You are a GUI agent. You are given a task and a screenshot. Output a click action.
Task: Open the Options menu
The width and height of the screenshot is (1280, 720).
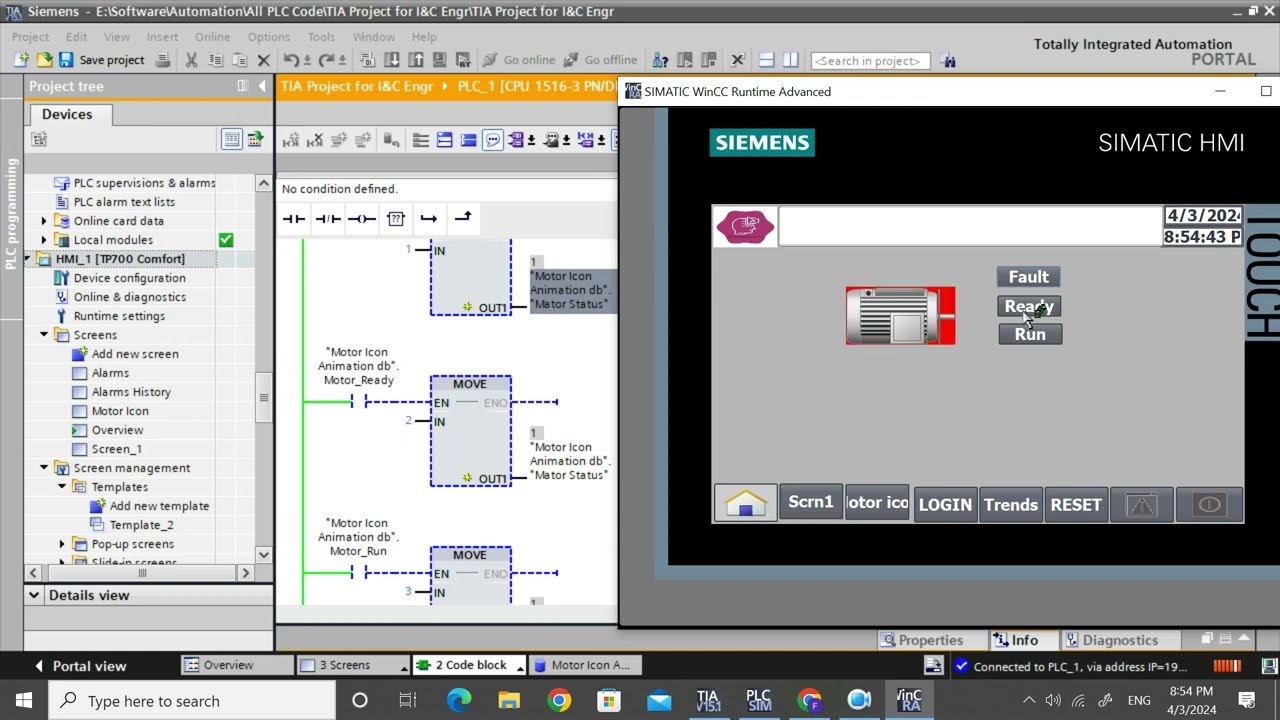tap(269, 37)
